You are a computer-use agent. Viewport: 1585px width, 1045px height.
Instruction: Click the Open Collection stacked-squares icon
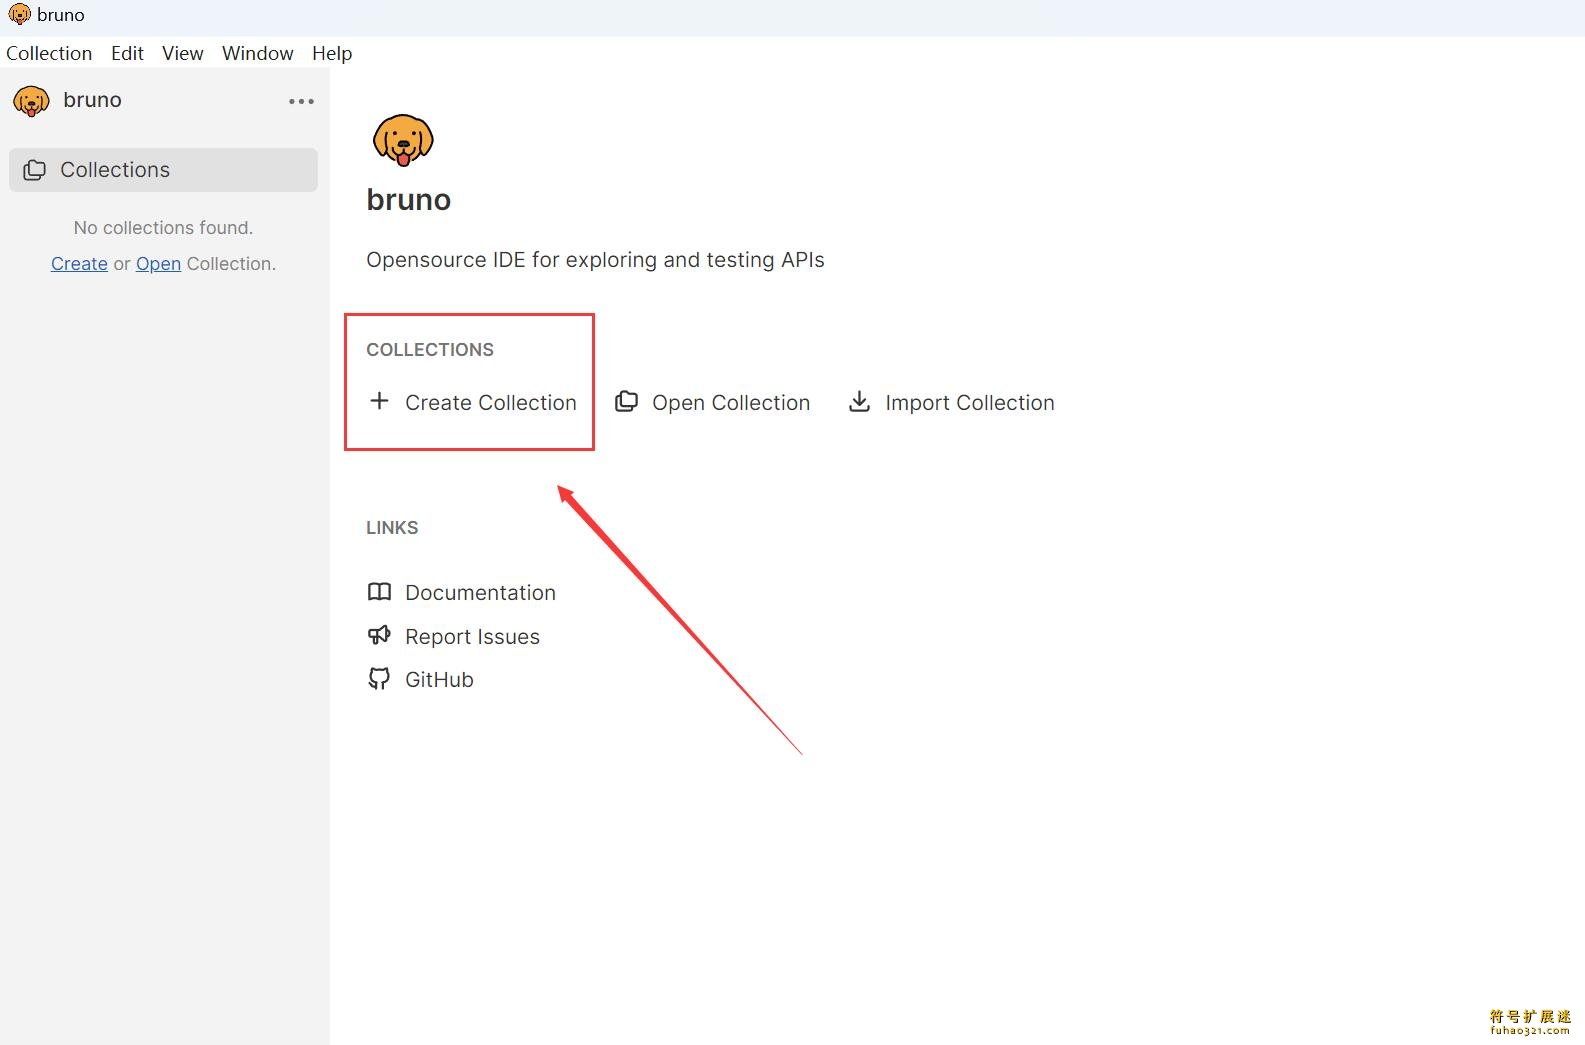point(627,402)
